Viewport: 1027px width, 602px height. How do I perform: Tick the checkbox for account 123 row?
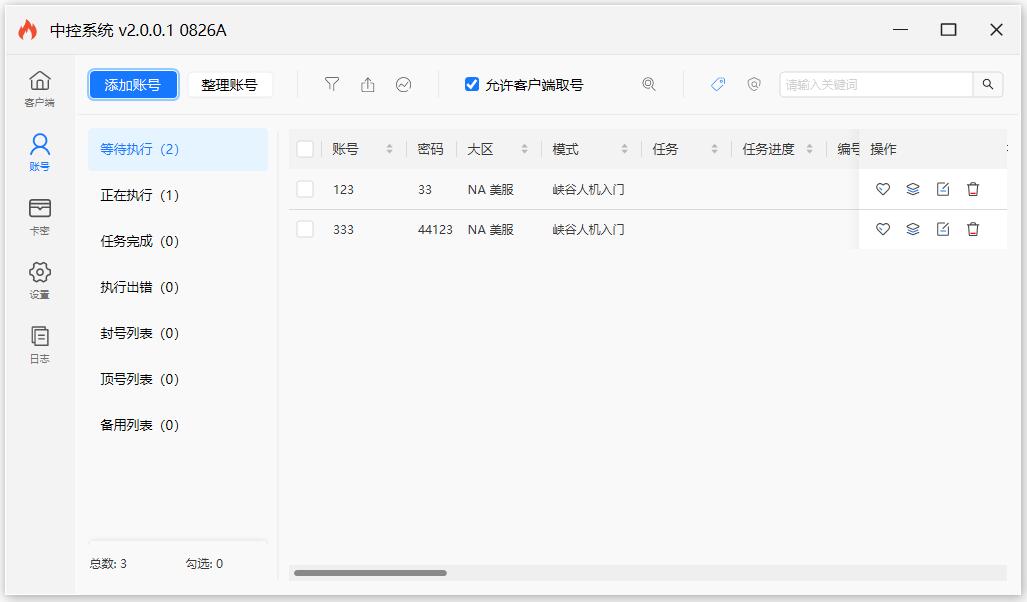(x=305, y=189)
